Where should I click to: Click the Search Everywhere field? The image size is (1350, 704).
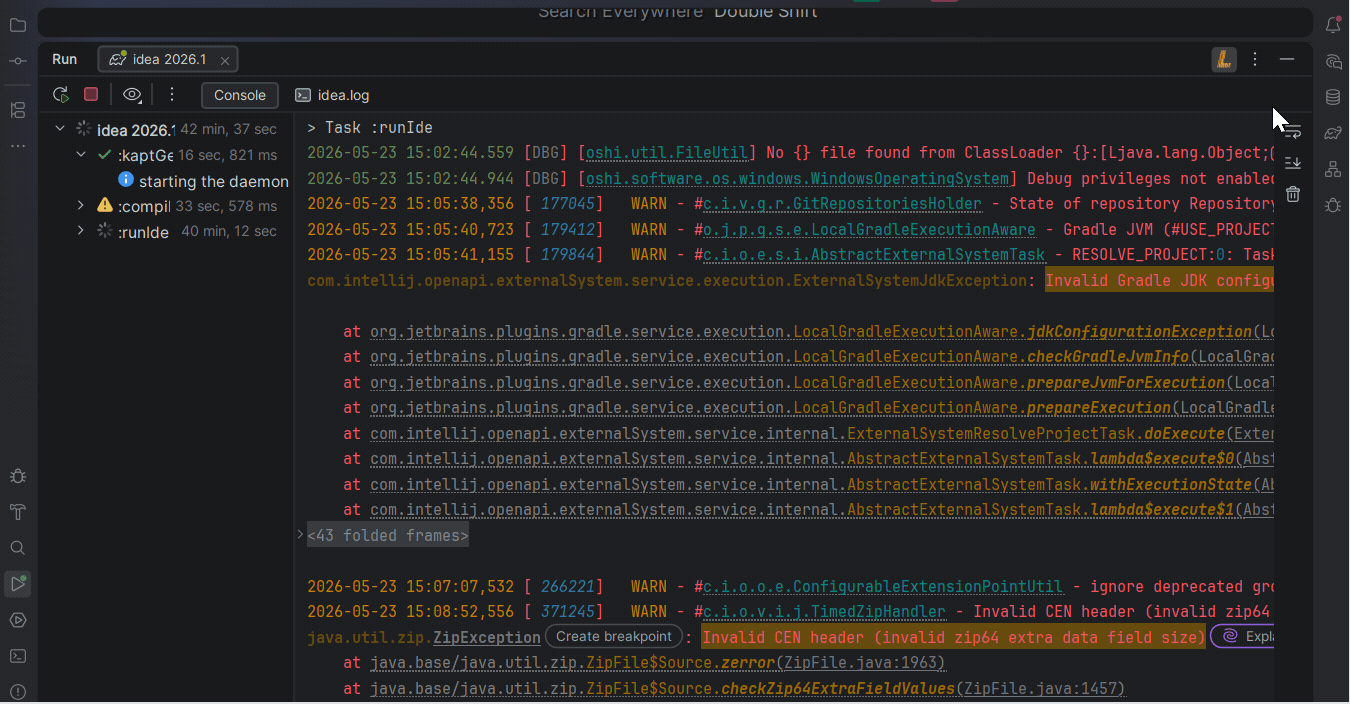tap(677, 14)
